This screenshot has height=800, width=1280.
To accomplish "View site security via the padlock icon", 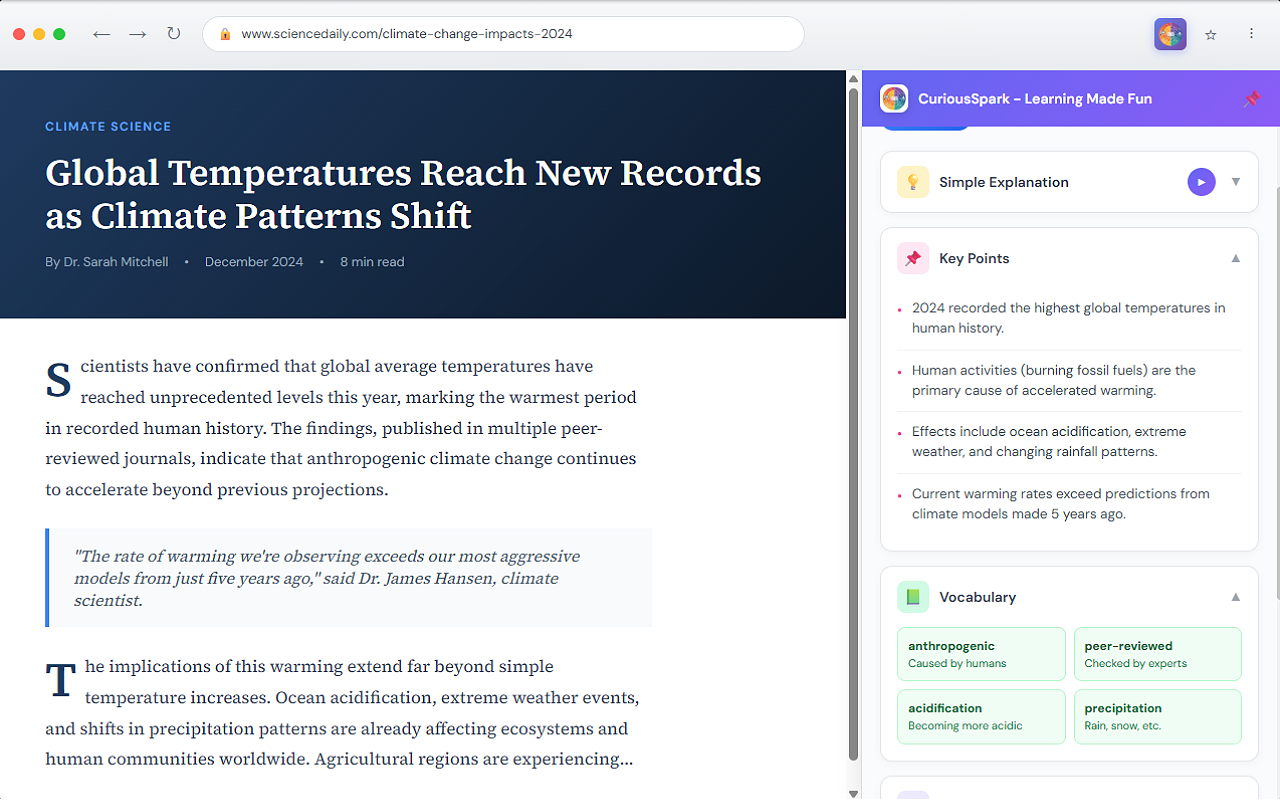I will (x=225, y=33).
